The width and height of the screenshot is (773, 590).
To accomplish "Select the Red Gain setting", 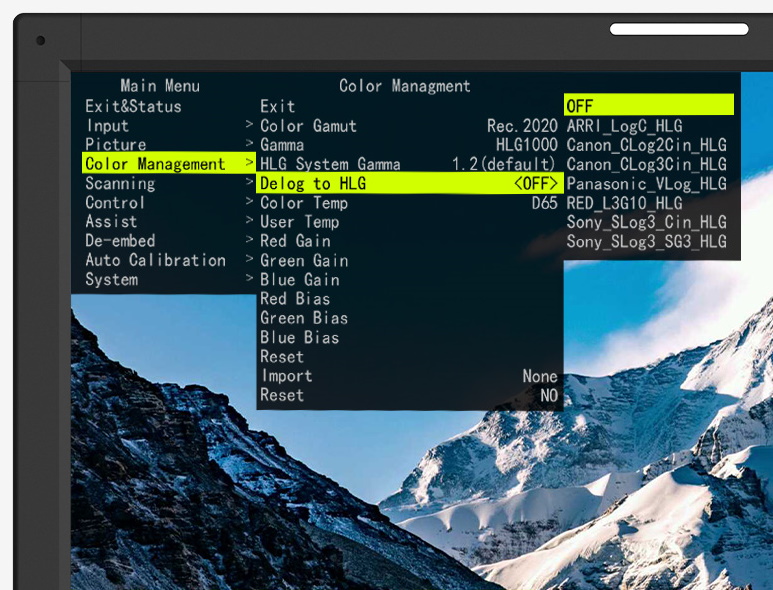I will pos(295,241).
